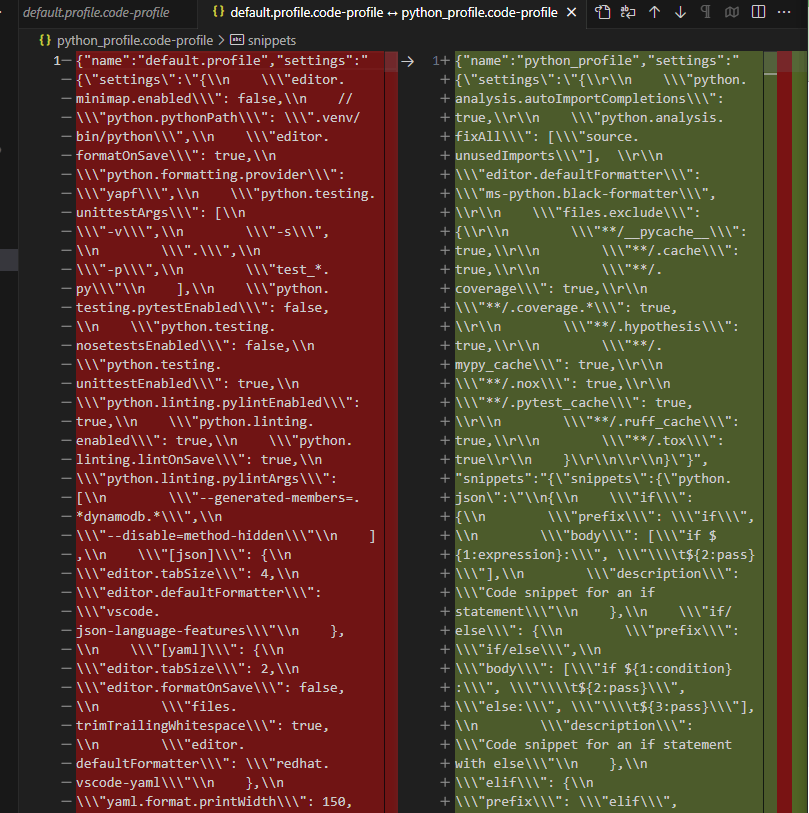
Task: Go to previous change with up arrow
Action: tap(654, 12)
